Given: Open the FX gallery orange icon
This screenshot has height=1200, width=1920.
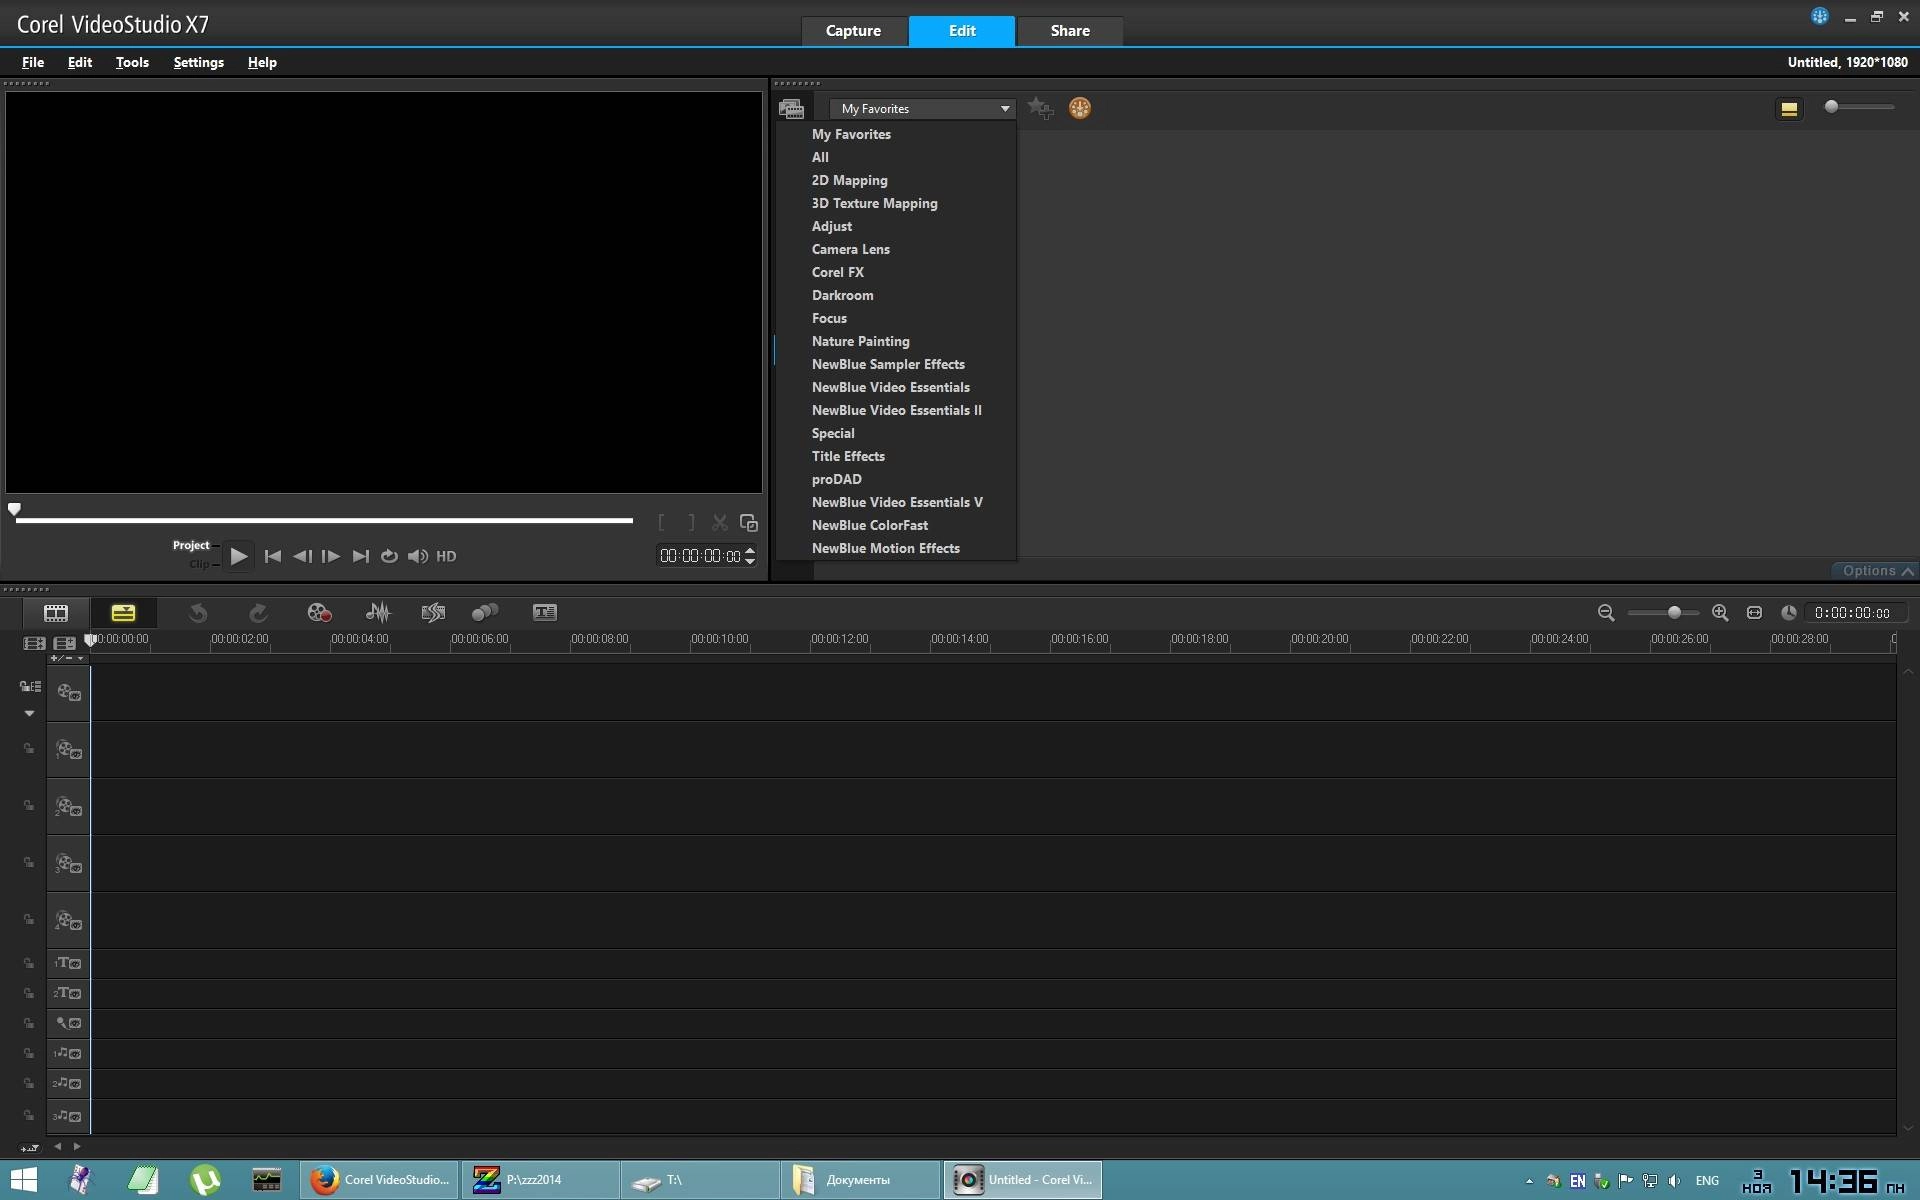Looking at the screenshot, I should pos(1080,108).
